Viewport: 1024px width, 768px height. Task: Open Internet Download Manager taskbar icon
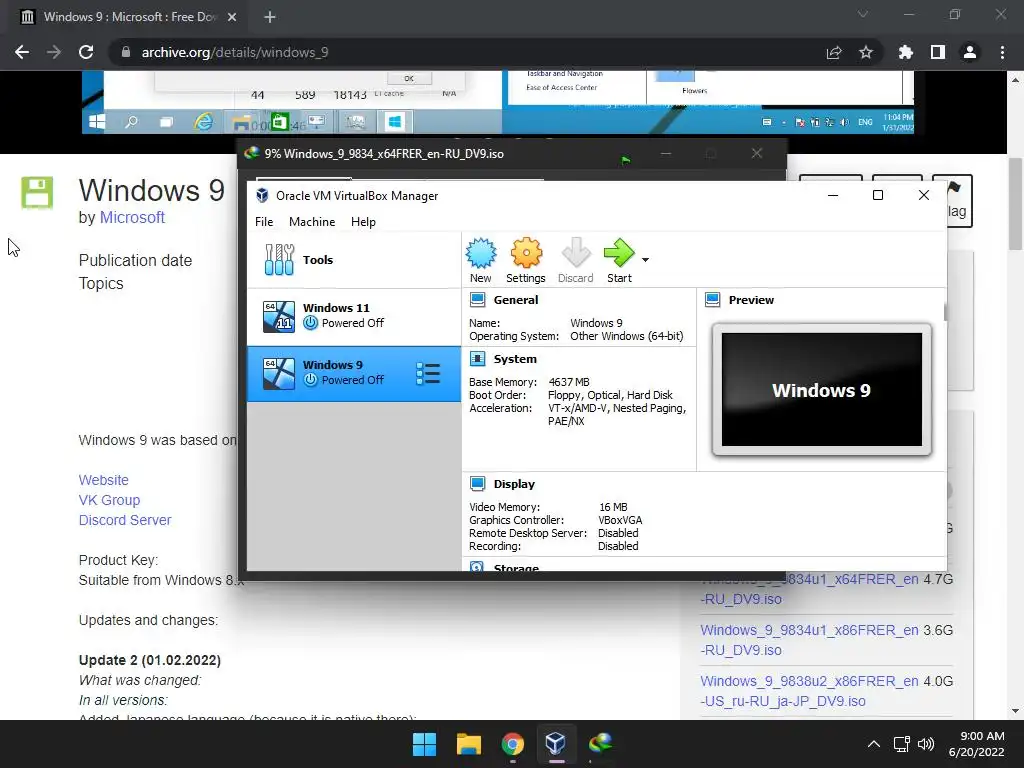(x=600, y=744)
